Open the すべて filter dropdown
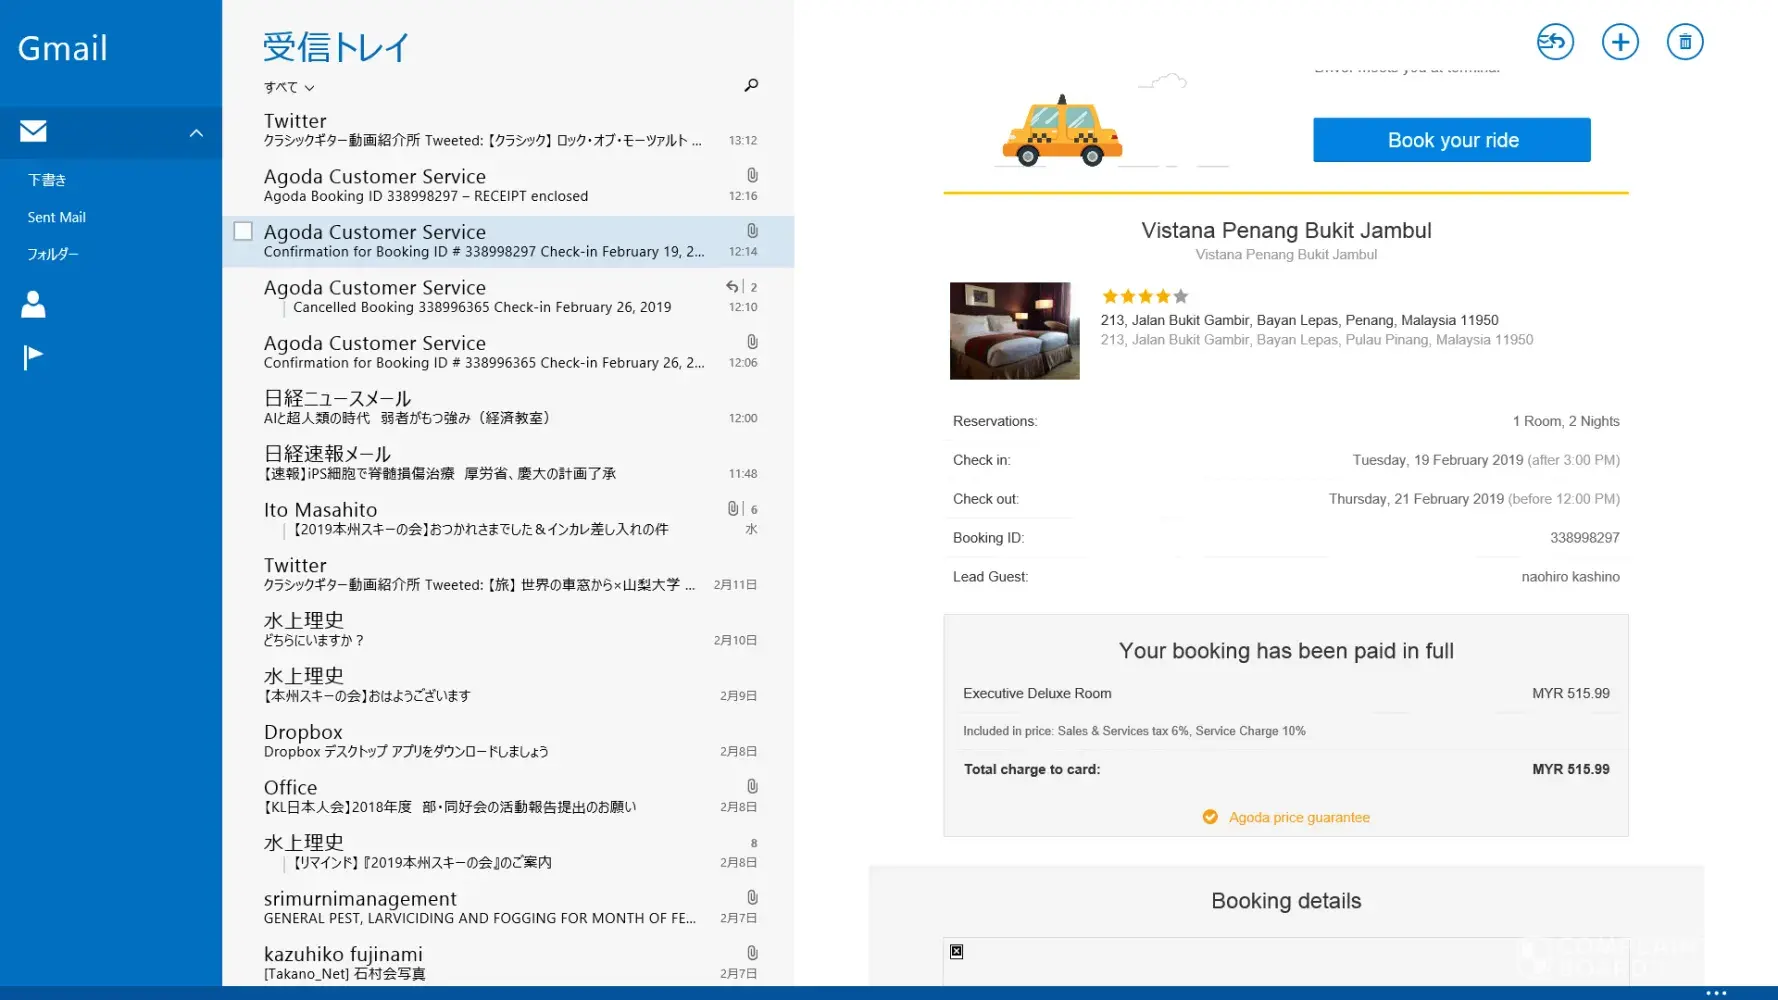The width and height of the screenshot is (1778, 1000). 289,88
